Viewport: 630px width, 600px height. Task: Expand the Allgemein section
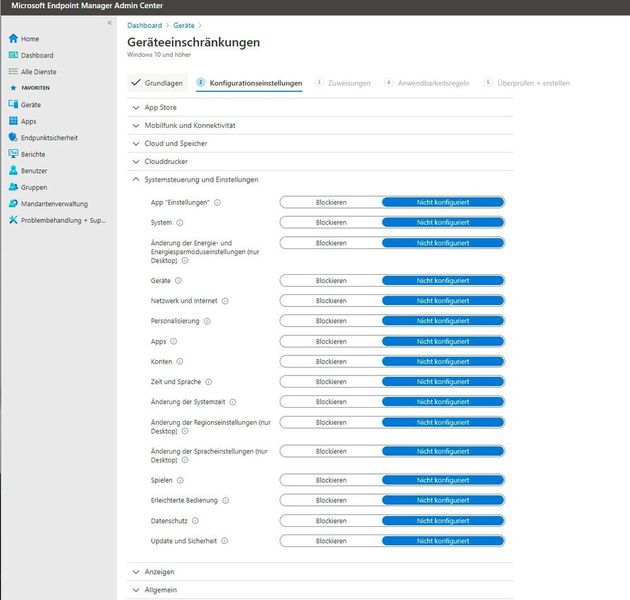coord(320,590)
